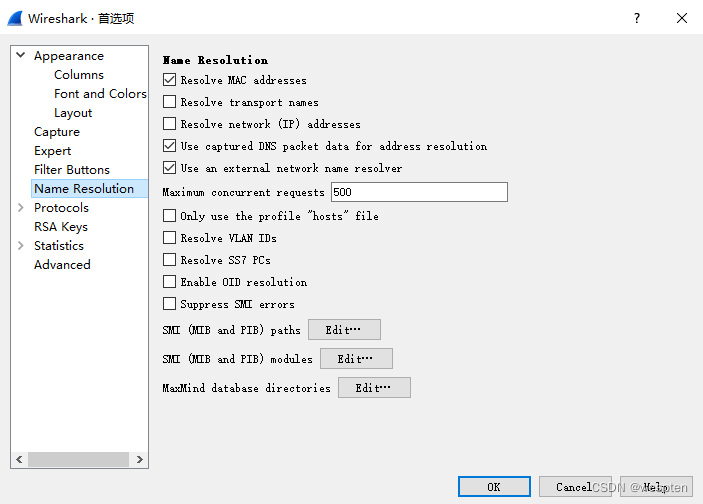This screenshot has height=504, width=703.
Task: Open RSA Keys preferences
Action: coord(61,227)
